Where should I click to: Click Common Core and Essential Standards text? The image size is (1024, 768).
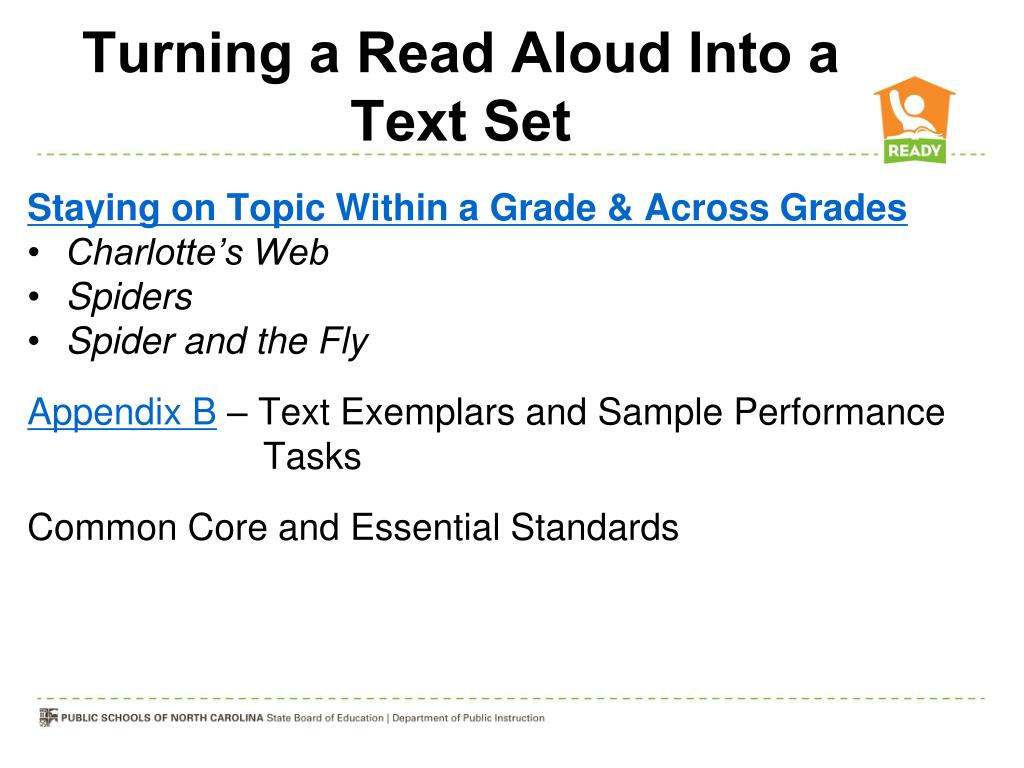353,527
